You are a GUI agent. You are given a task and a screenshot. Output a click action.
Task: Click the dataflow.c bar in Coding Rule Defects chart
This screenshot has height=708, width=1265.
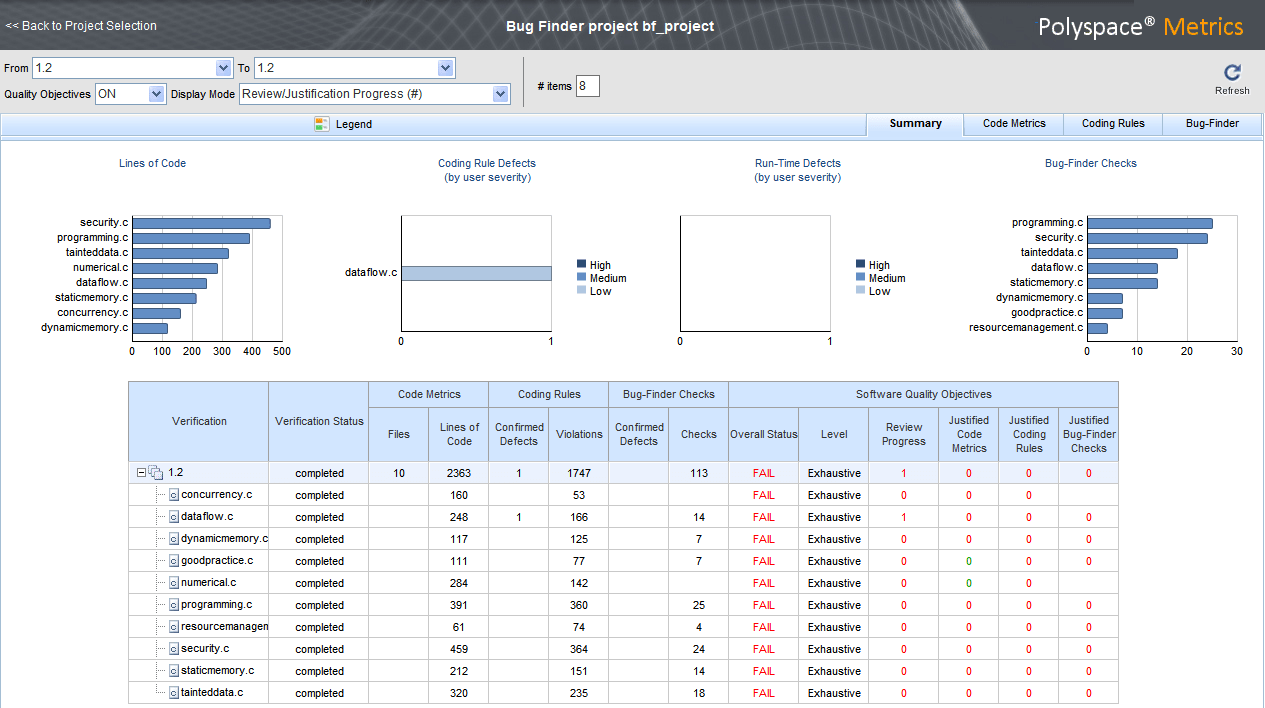[476, 273]
